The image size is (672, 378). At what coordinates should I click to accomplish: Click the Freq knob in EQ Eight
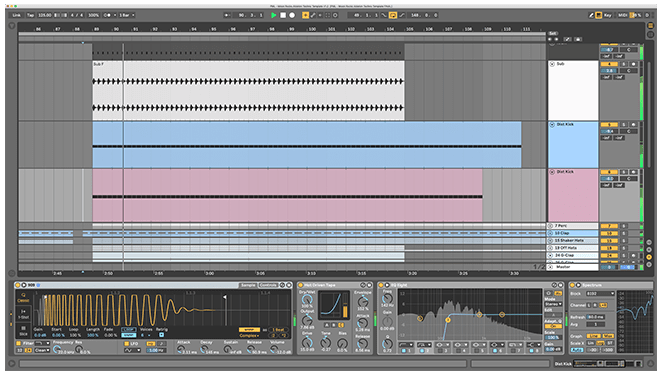point(387,299)
